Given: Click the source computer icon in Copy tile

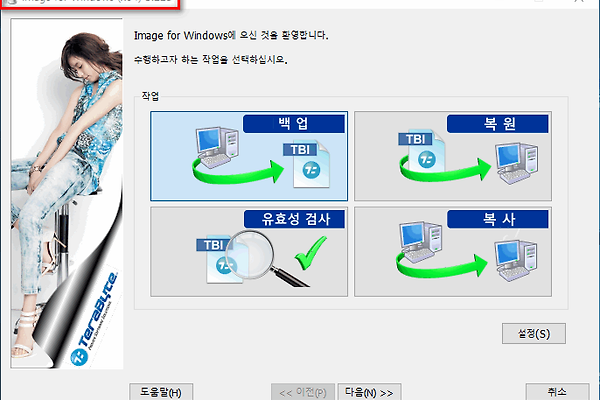Looking at the screenshot, I should pyautogui.click(x=420, y=241).
